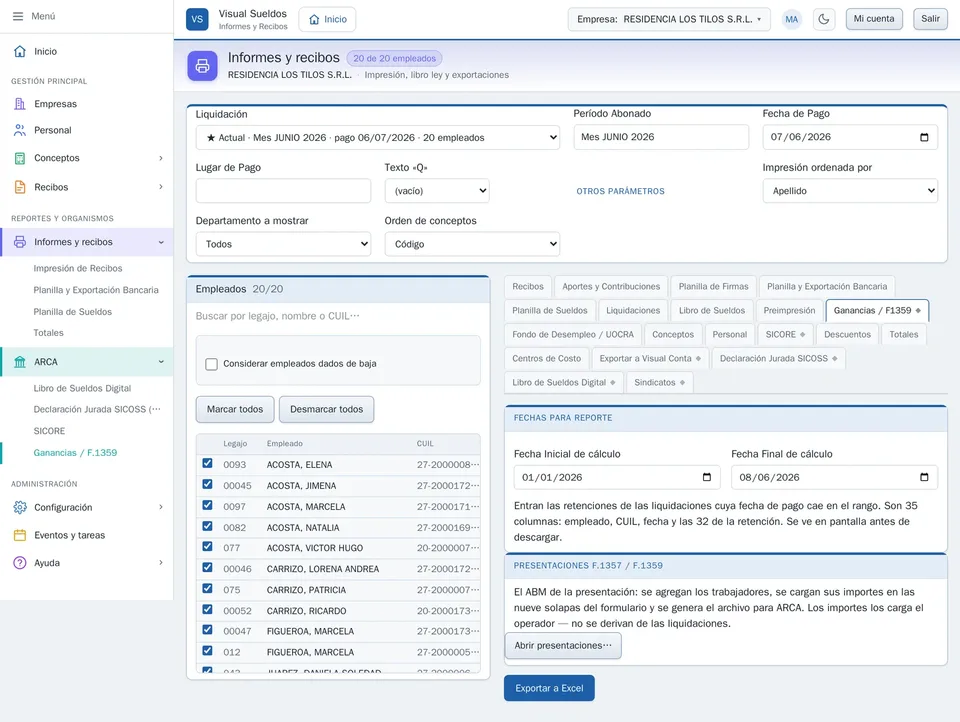Open the OTROS PARÁMETROS link
Viewport: 960px width, 722px height.
click(620, 191)
